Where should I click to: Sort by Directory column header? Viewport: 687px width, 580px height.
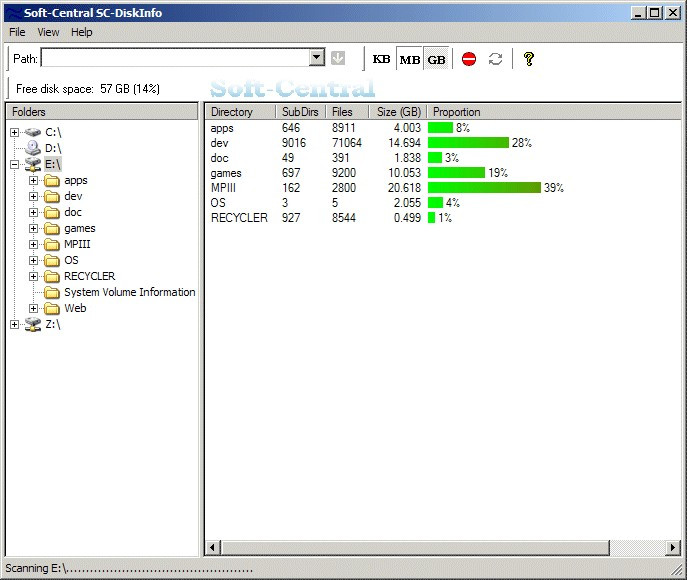click(x=241, y=112)
